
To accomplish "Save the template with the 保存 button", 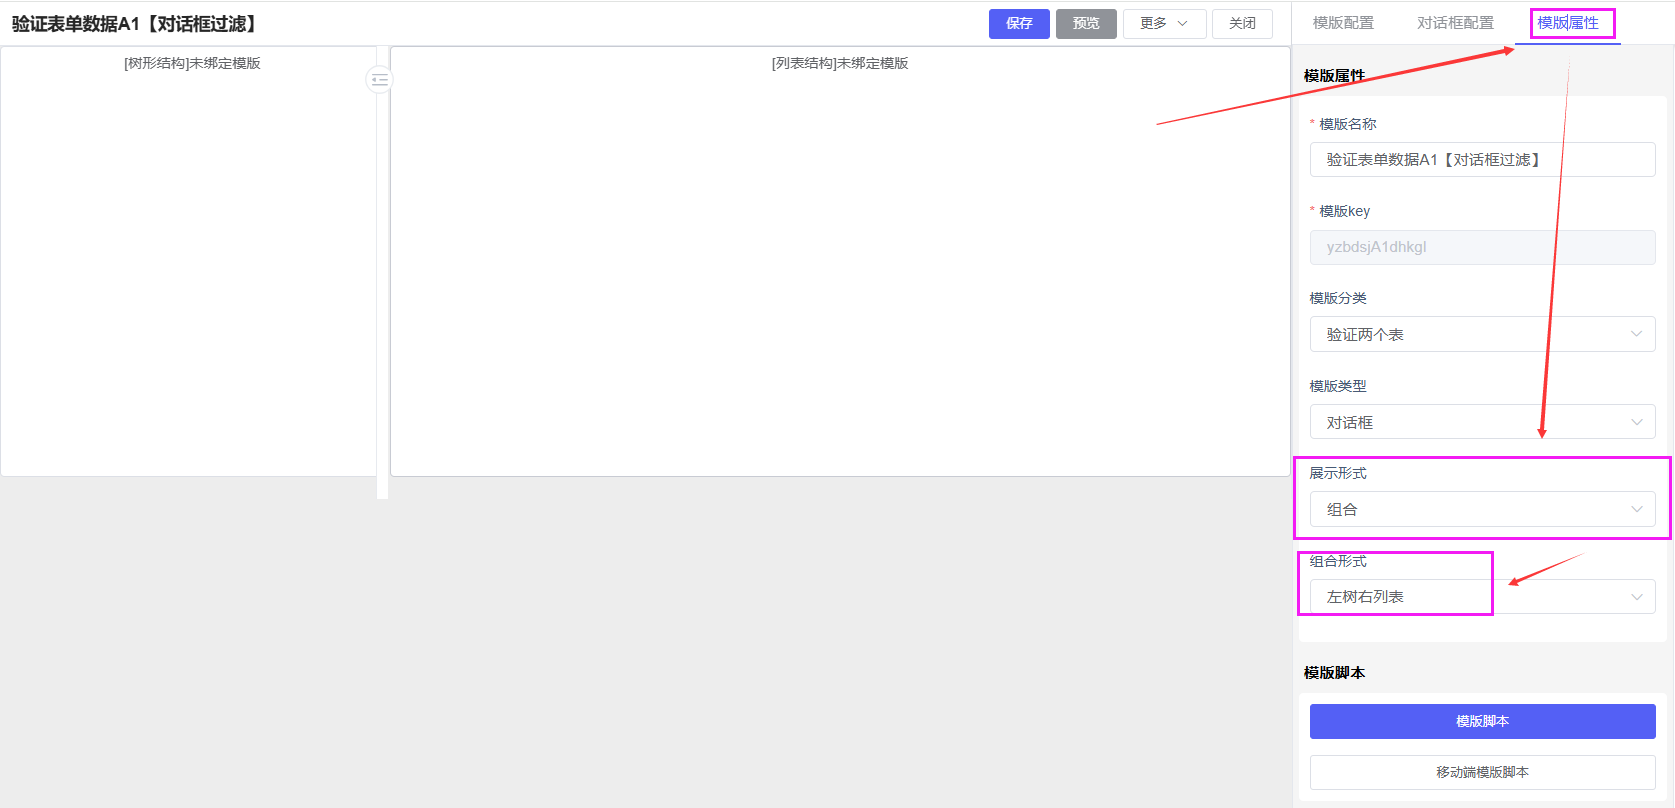I will point(1018,24).
